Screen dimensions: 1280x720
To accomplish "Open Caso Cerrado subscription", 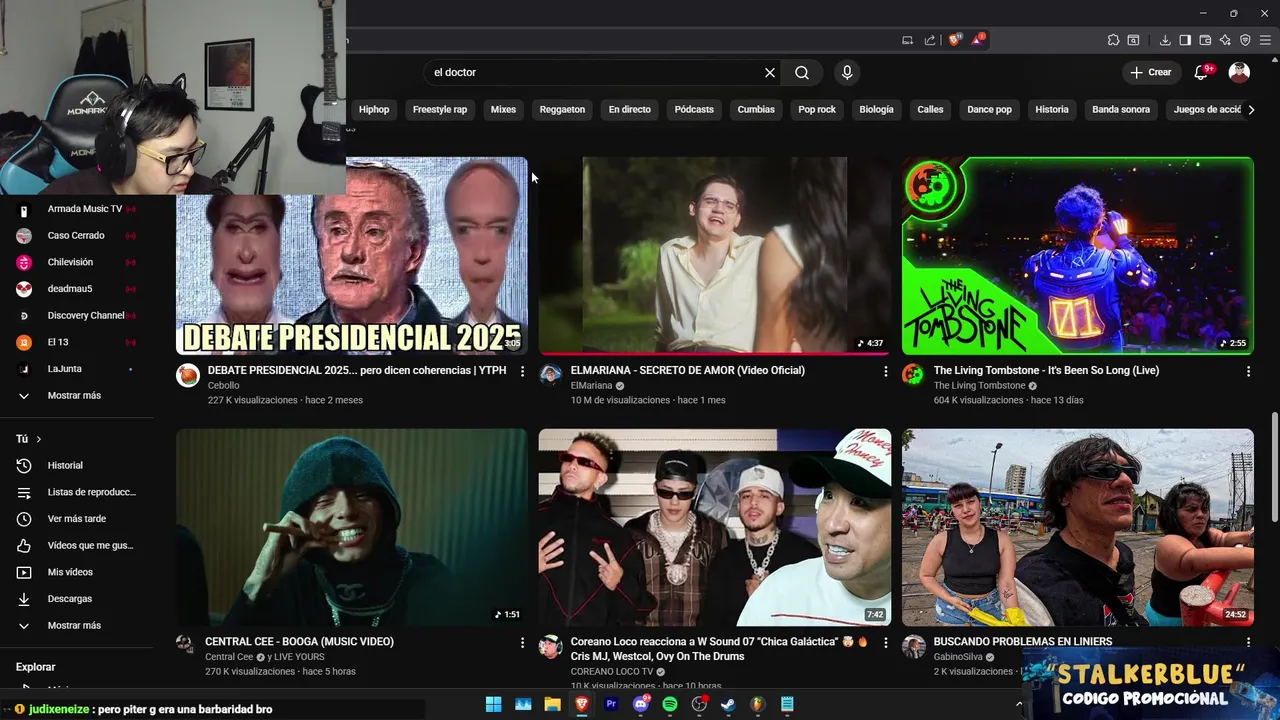I will pyautogui.click(x=77, y=236).
